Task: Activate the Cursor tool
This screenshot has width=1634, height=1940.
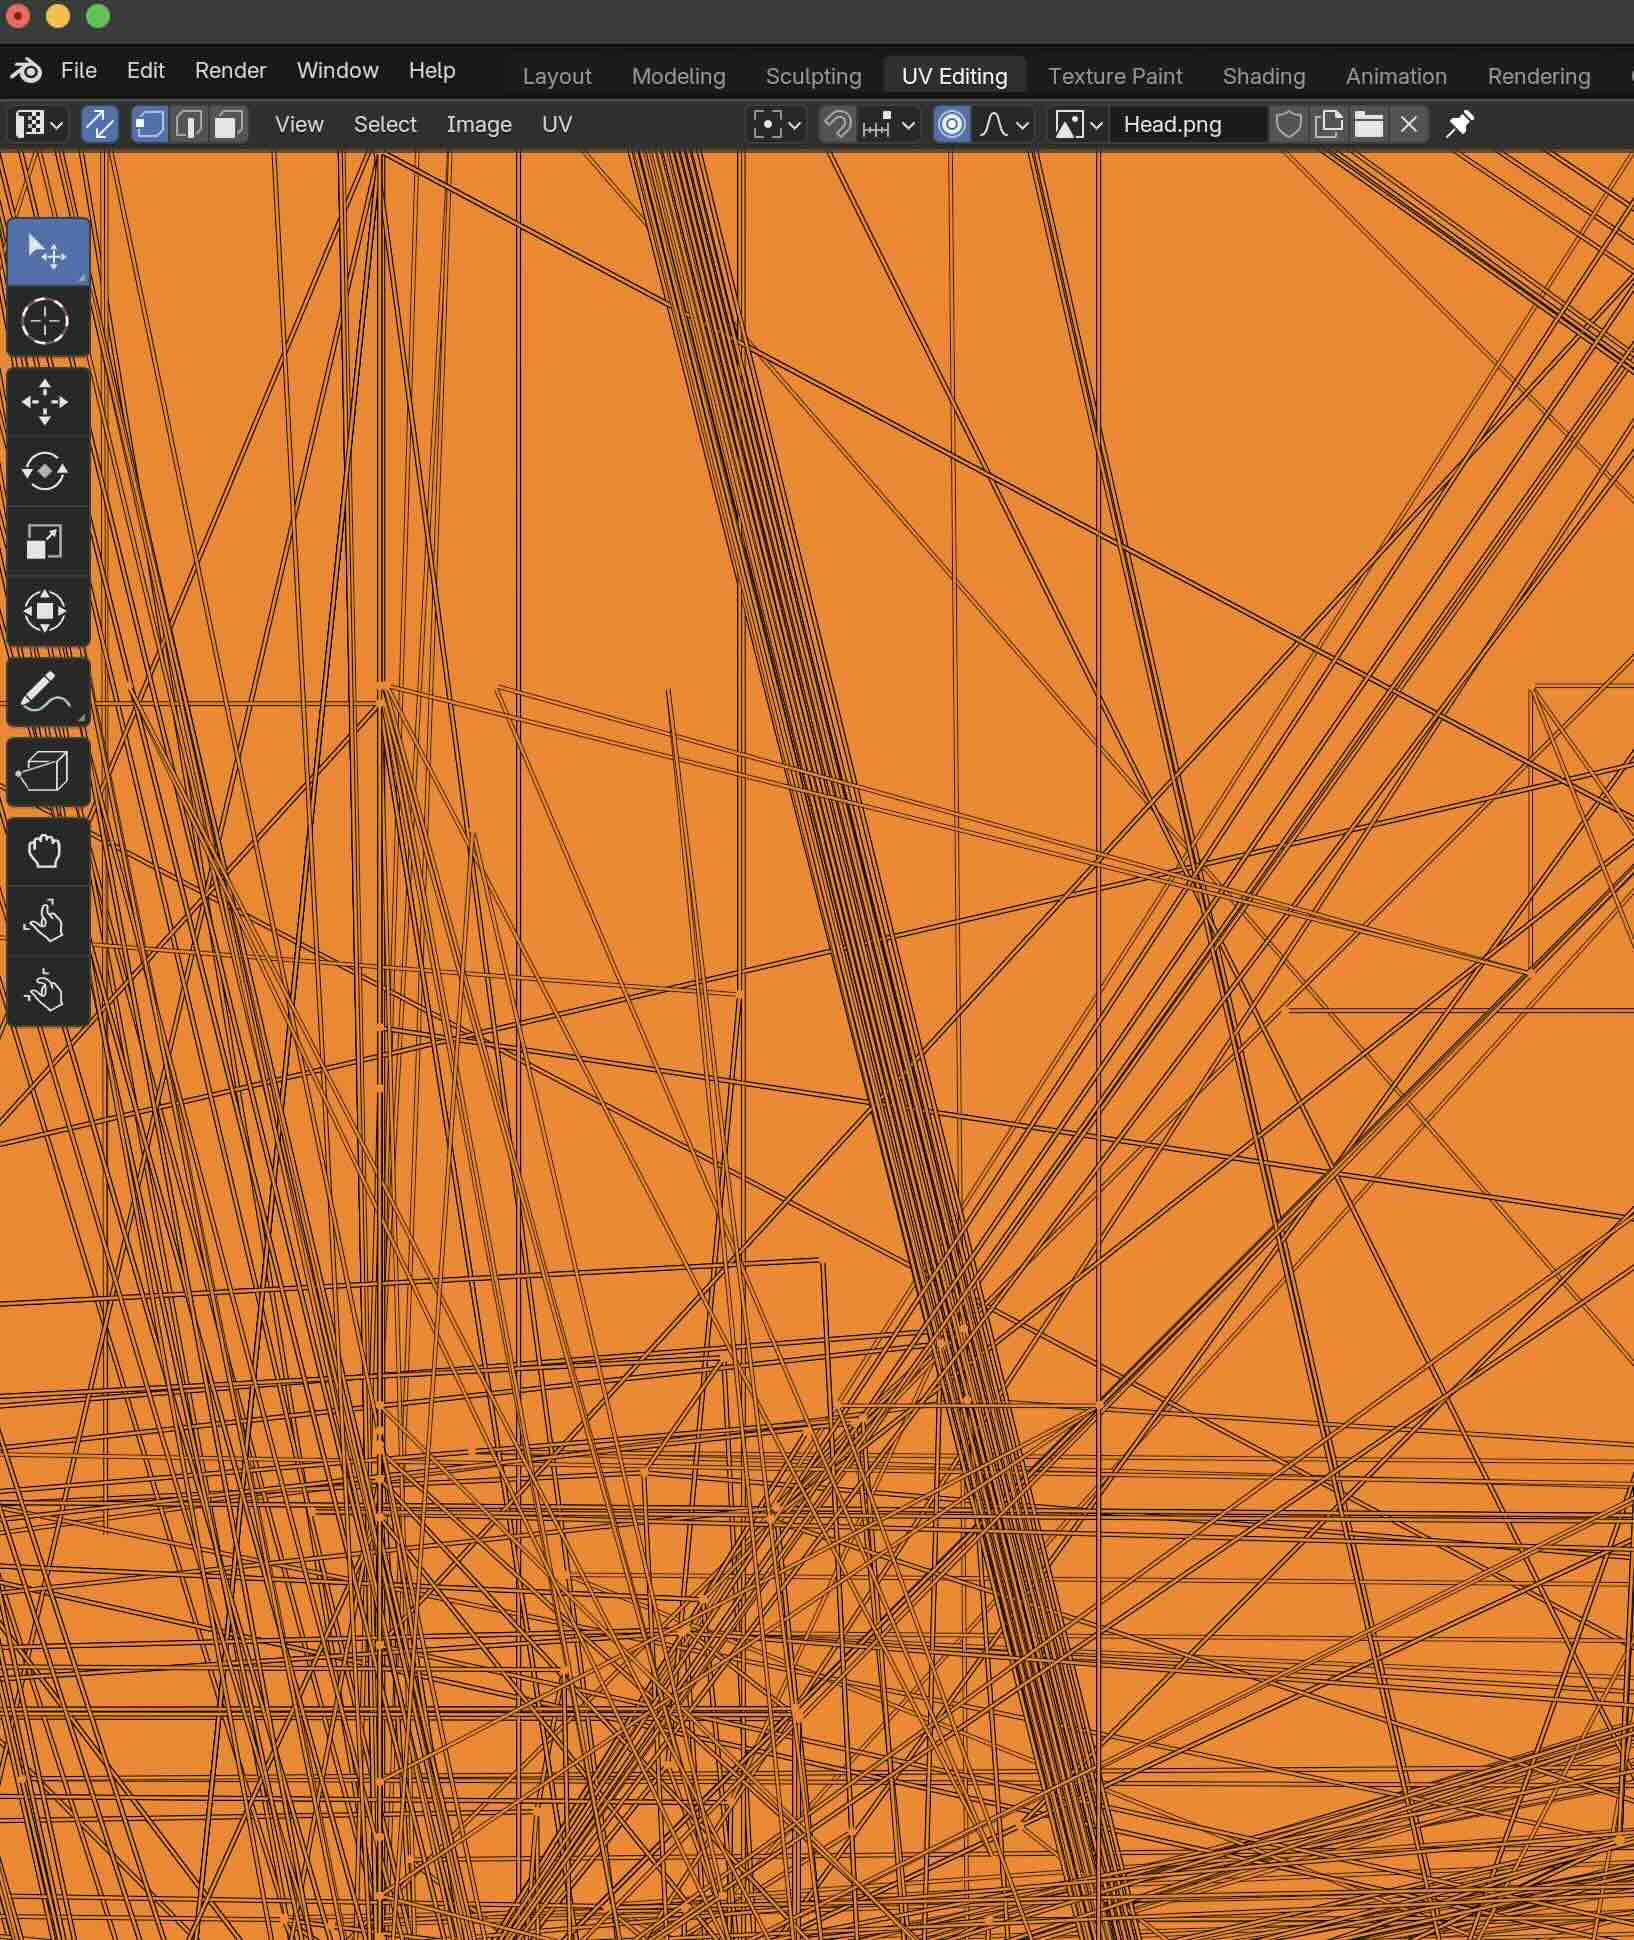Action: tap(47, 321)
